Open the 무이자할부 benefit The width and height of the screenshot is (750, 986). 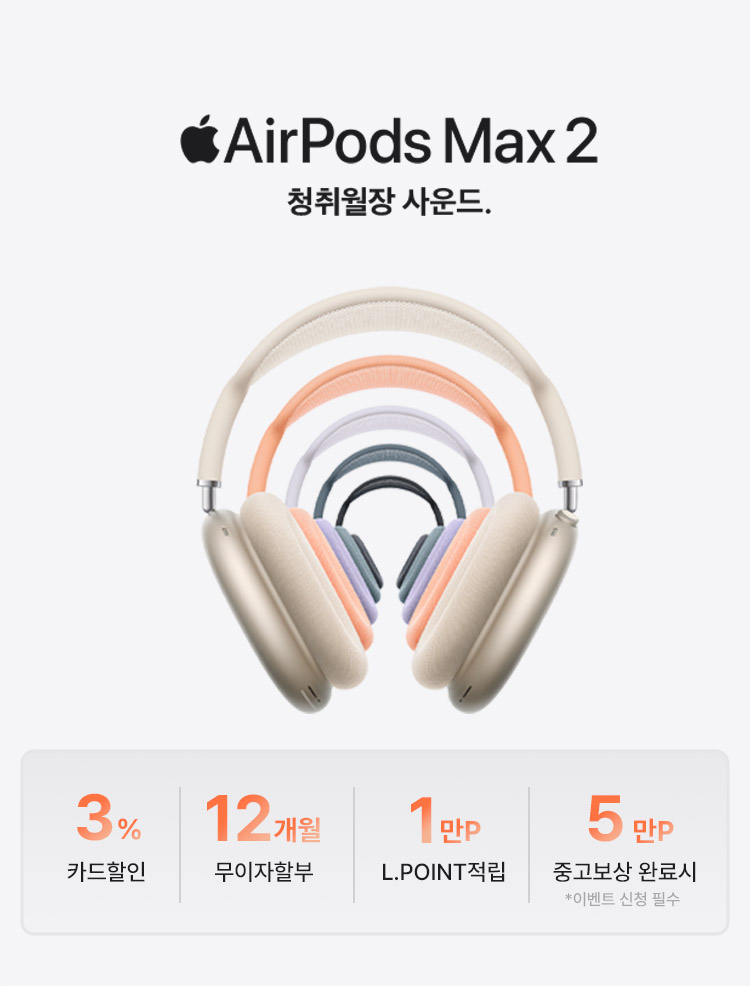point(263,872)
